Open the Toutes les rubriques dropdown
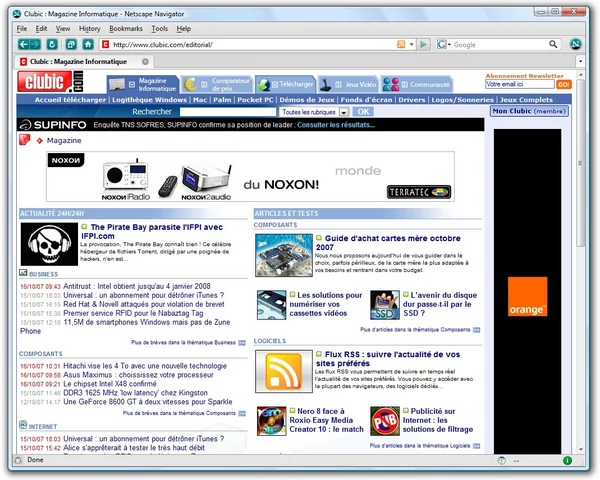600x480 pixels. [344, 112]
